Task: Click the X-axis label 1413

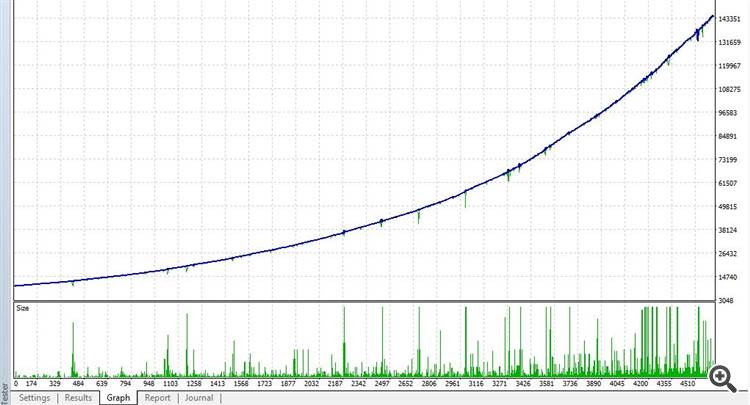Action: coord(217,383)
